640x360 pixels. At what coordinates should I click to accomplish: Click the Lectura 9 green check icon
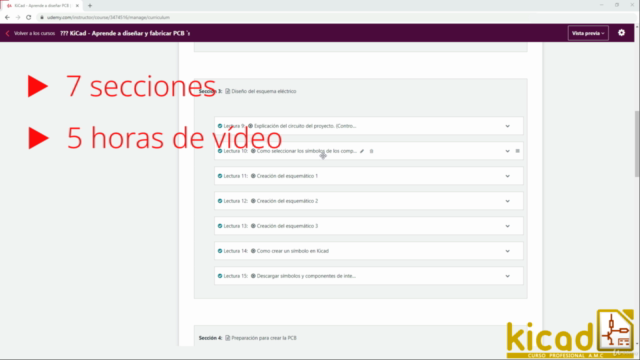click(220, 126)
